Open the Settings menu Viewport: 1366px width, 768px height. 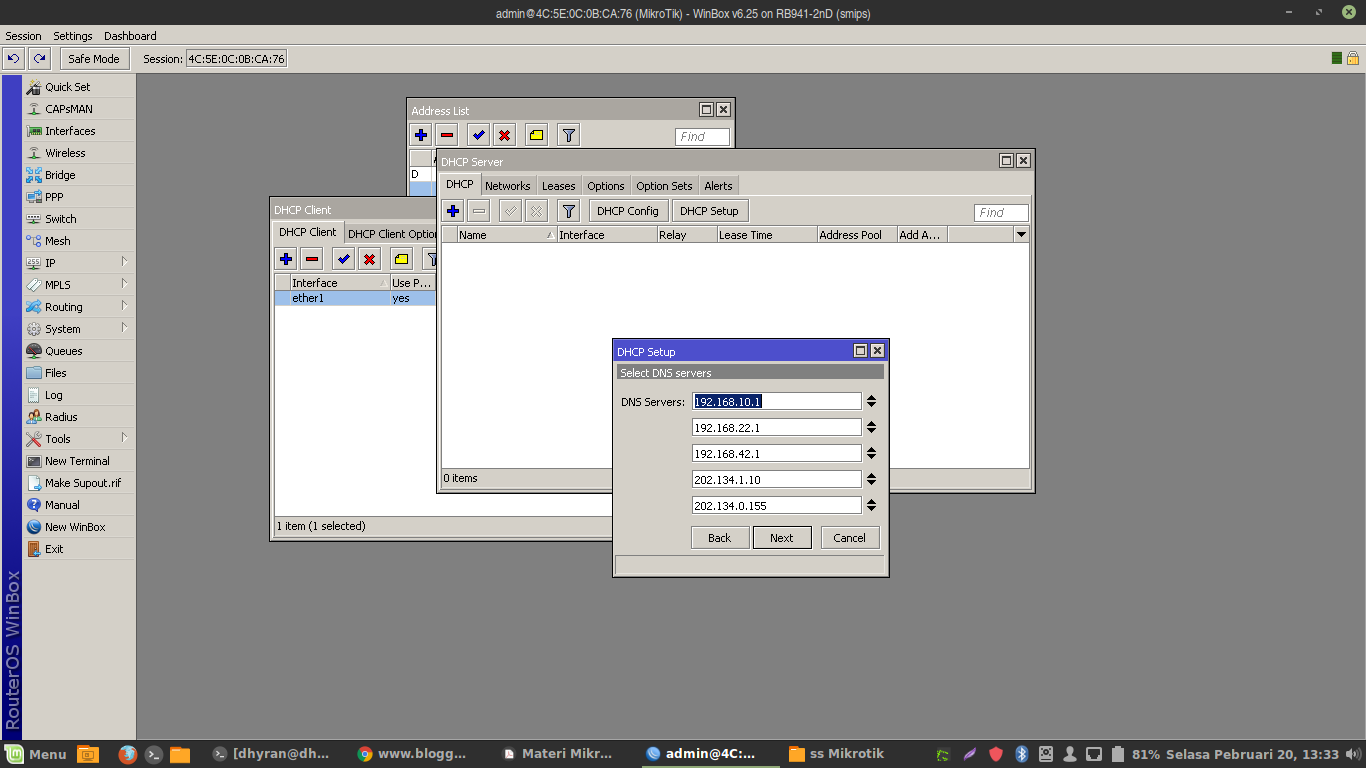pyautogui.click(x=73, y=36)
